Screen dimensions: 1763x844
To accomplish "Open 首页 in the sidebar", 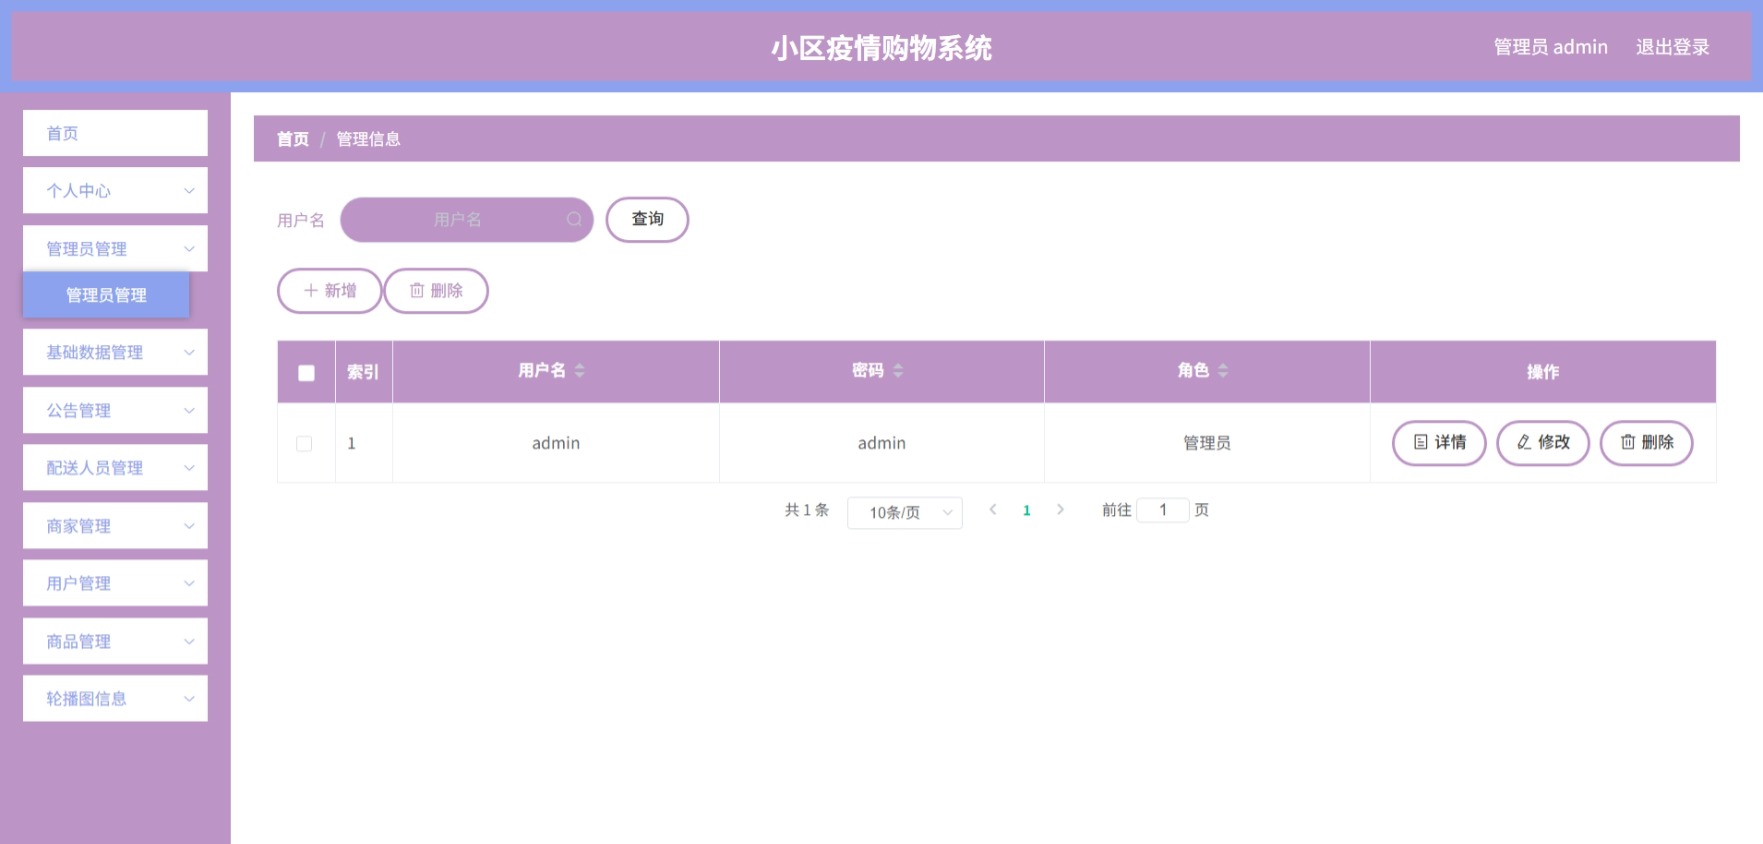I will pyautogui.click(x=115, y=133).
